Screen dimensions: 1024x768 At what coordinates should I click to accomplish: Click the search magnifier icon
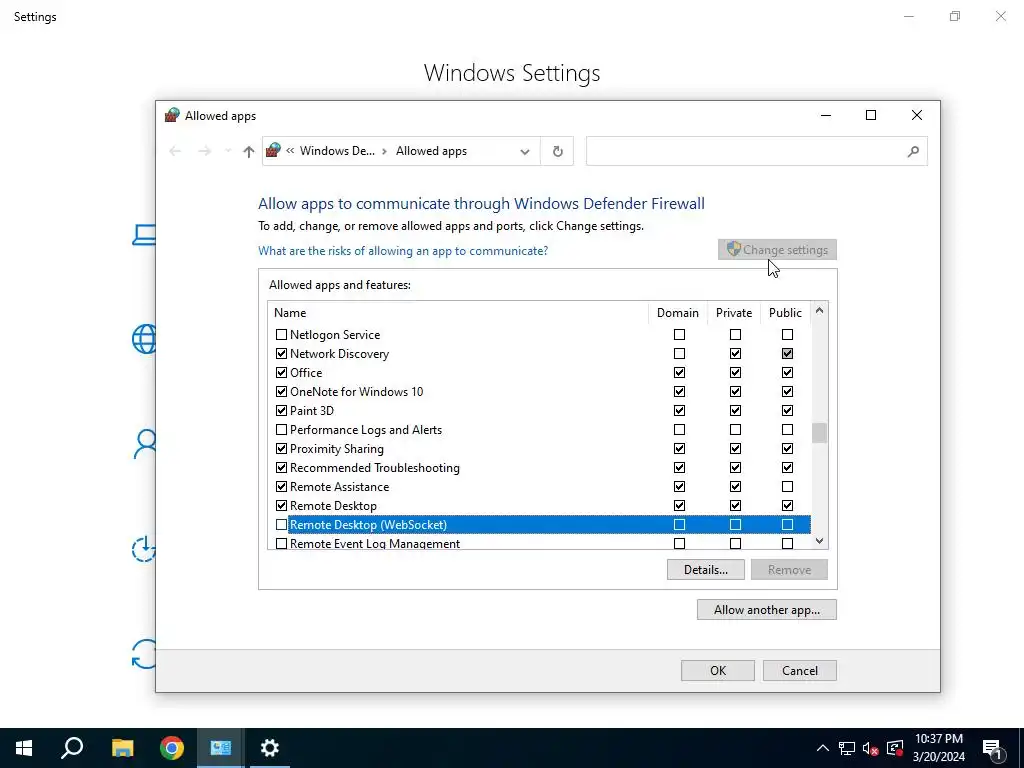point(913,152)
